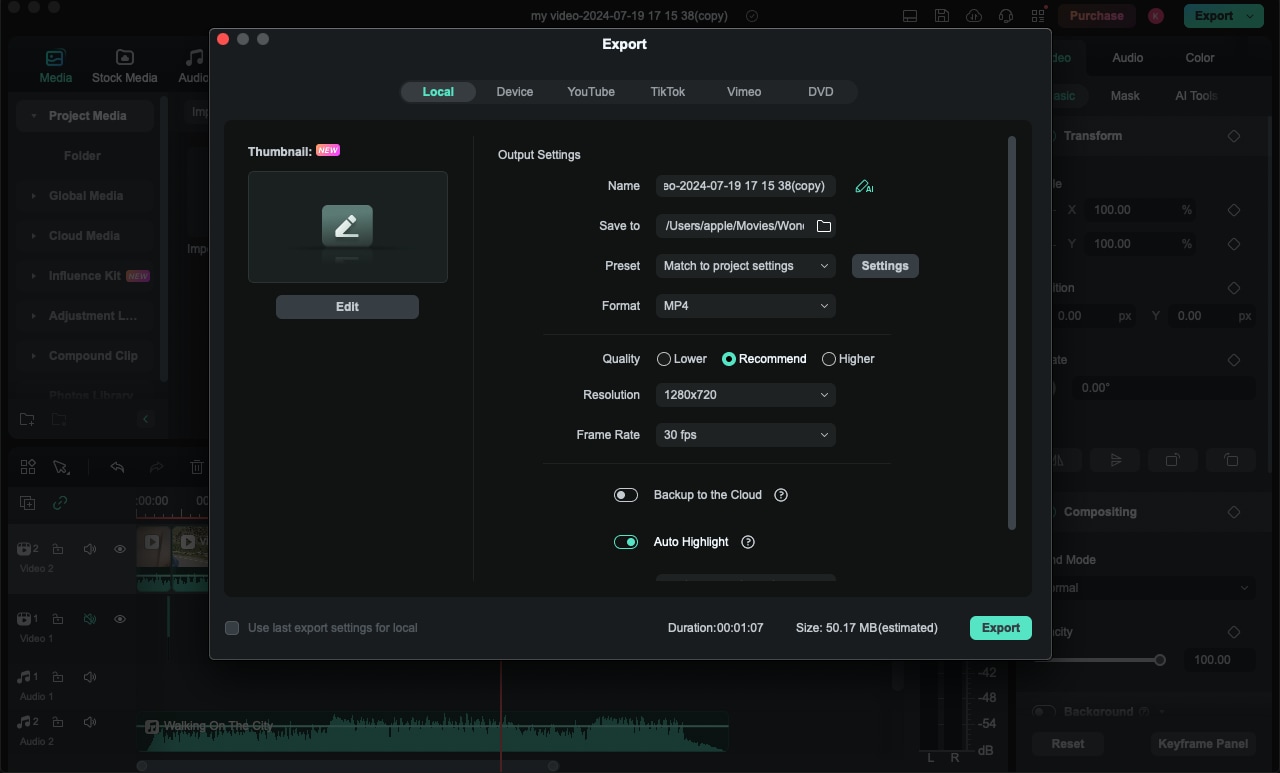The width and height of the screenshot is (1280, 773).
Task: Open the layout switch icon in the title bar
Action: coord(910,16)
